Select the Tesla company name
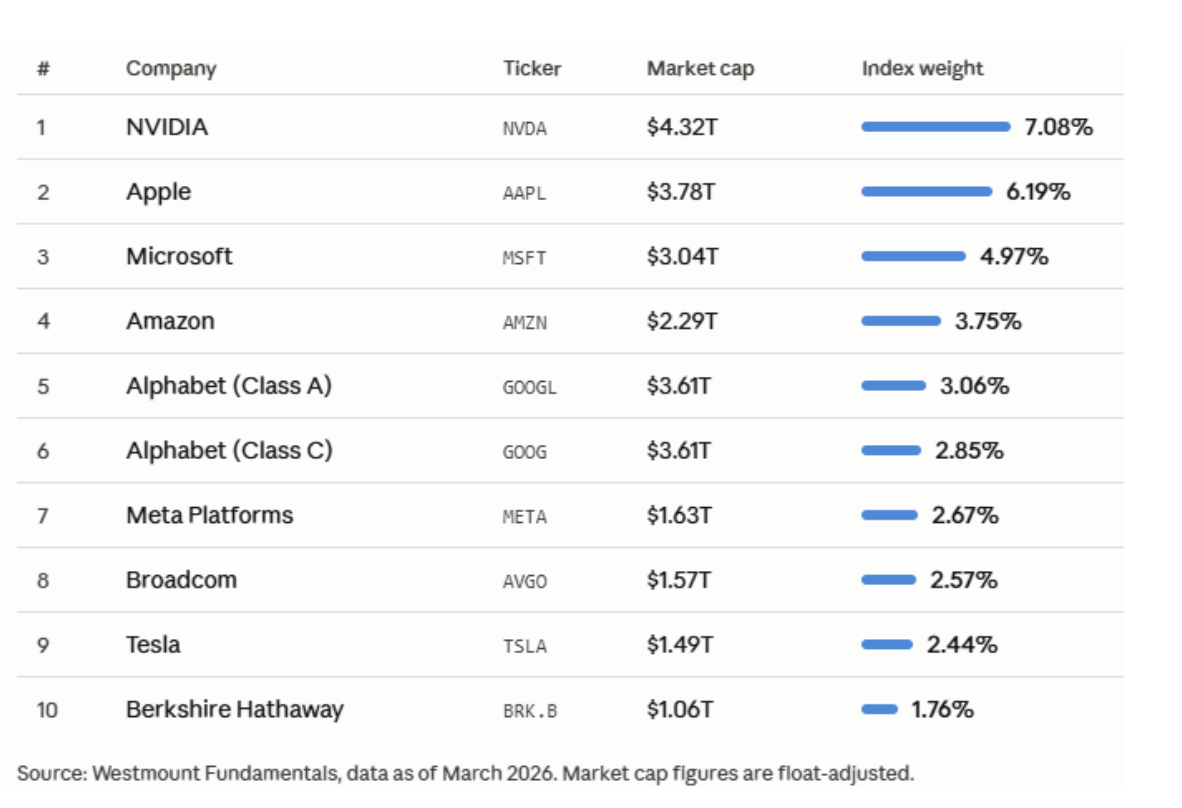The width and height of the screenshot is (1182, 808). 153,645
